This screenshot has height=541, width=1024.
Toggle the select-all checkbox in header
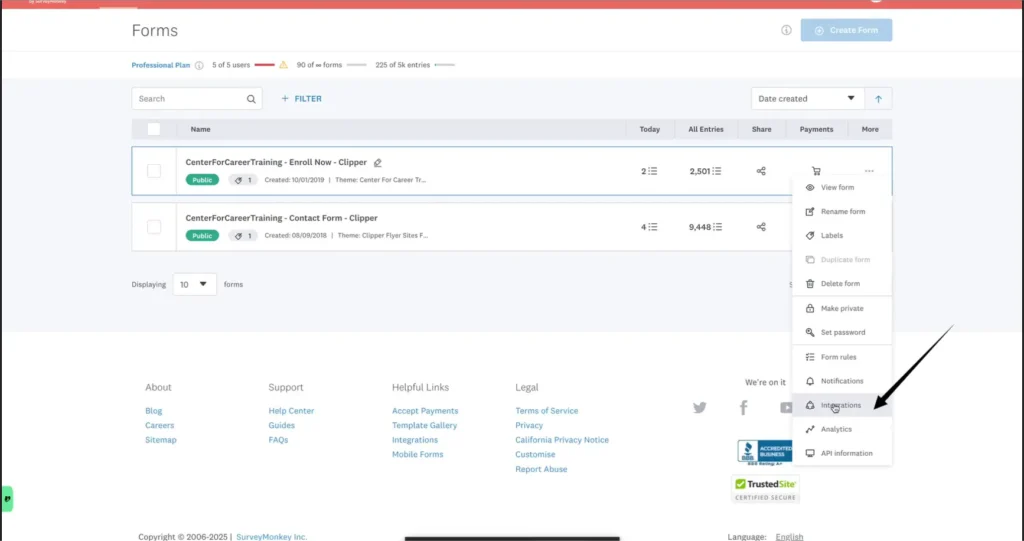pyautogui.click(x=154, y=129)
